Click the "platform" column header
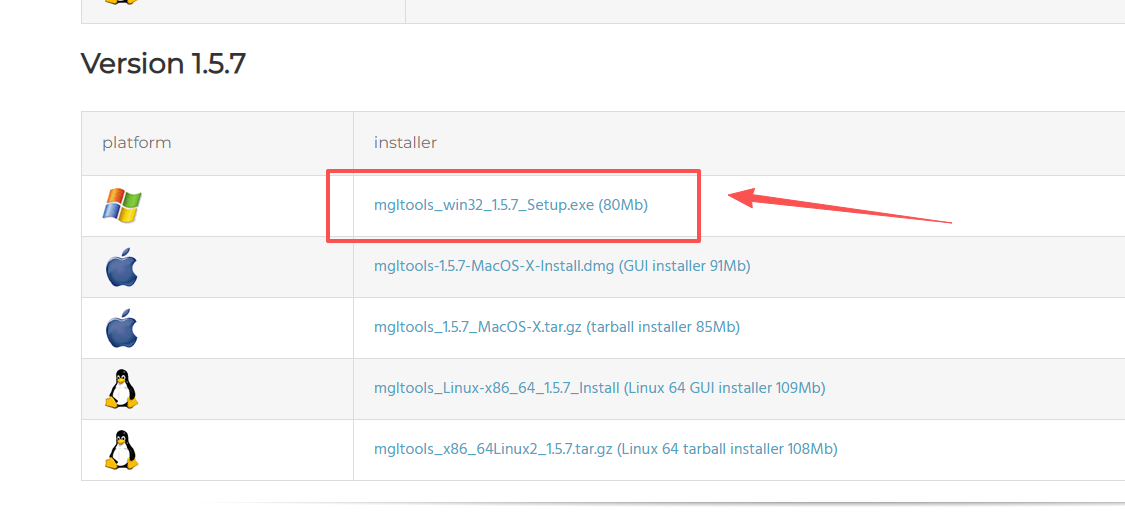1125x524 pixels. 136,143
